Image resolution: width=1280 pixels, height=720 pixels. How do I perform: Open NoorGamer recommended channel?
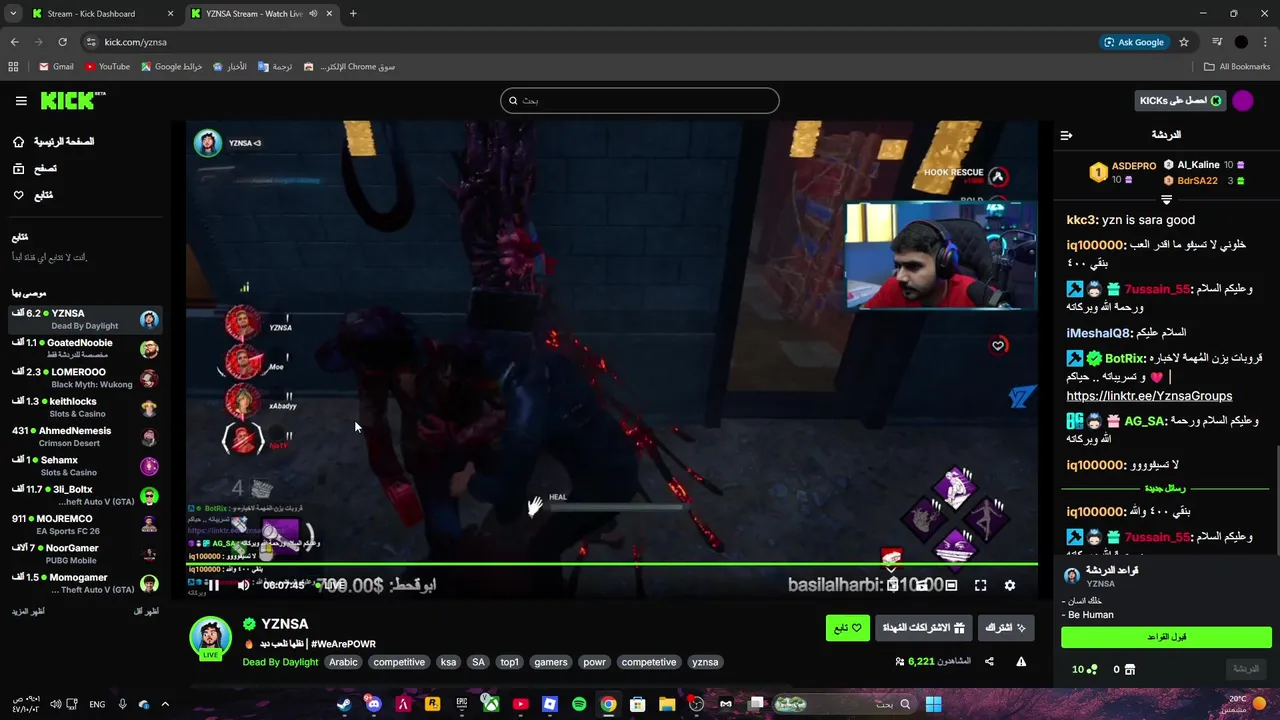85,554
